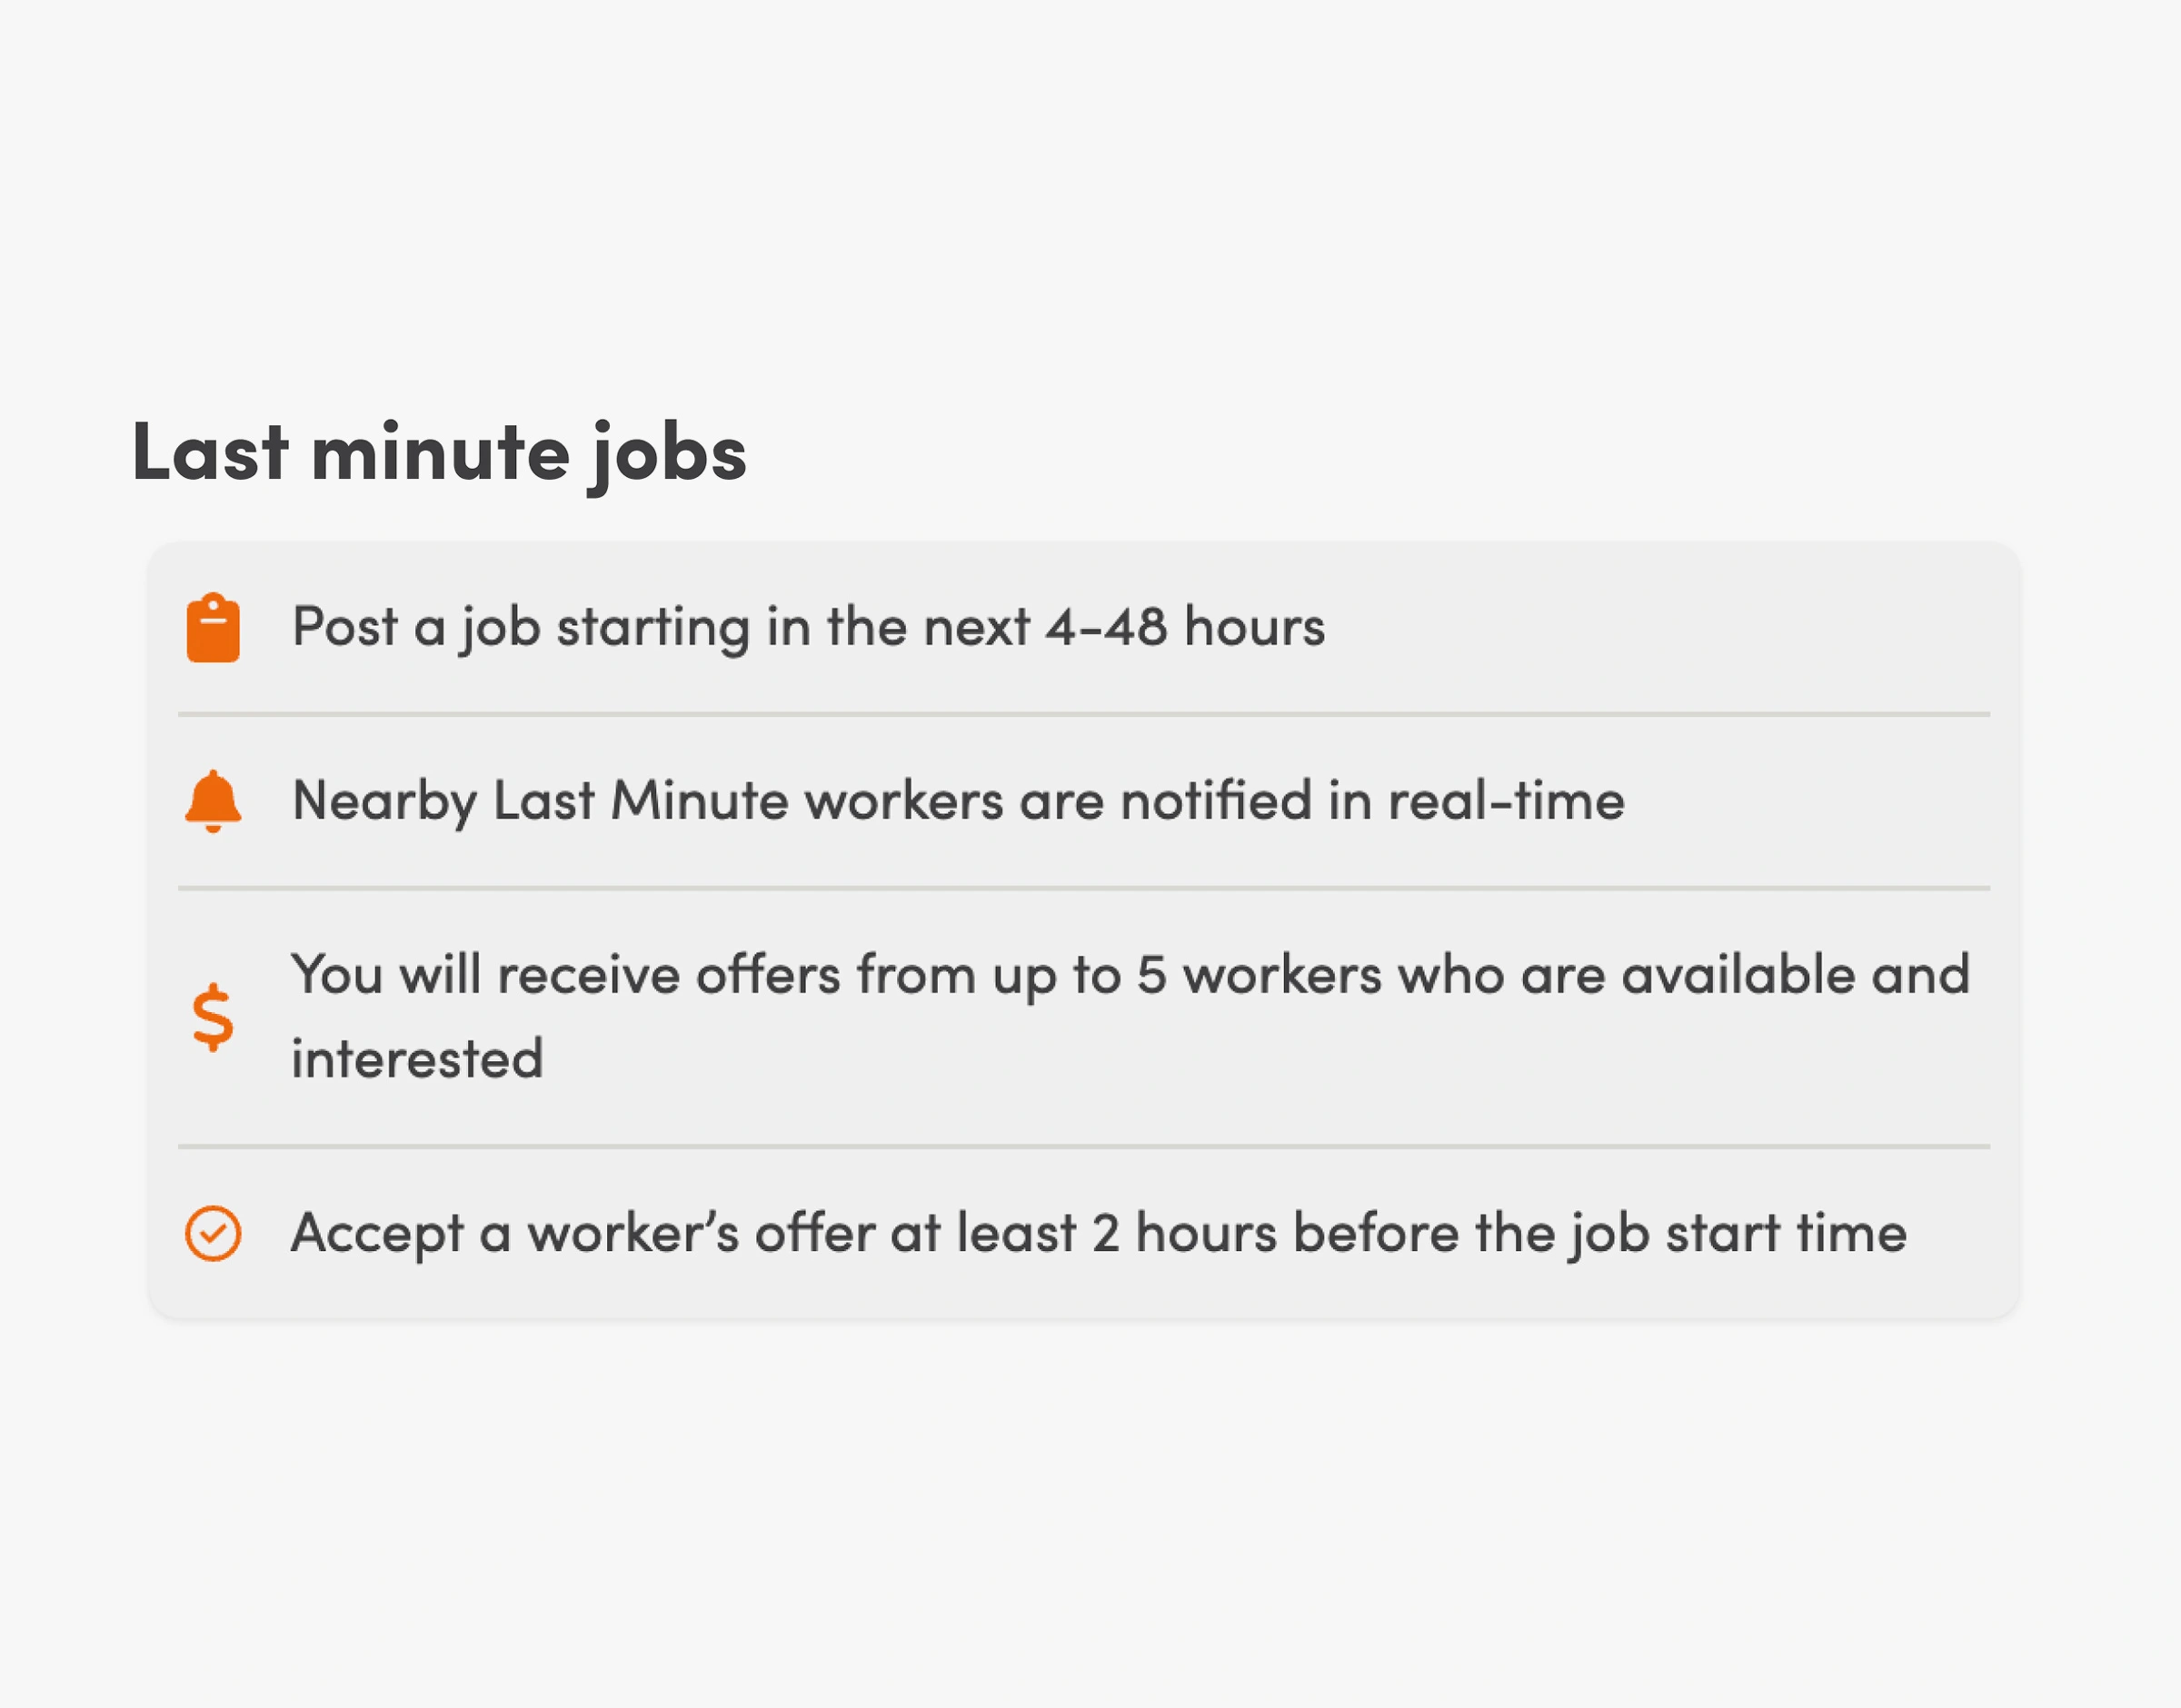Click the orange dollar sign icon

pyautogui.click(x=213, y=1016)
